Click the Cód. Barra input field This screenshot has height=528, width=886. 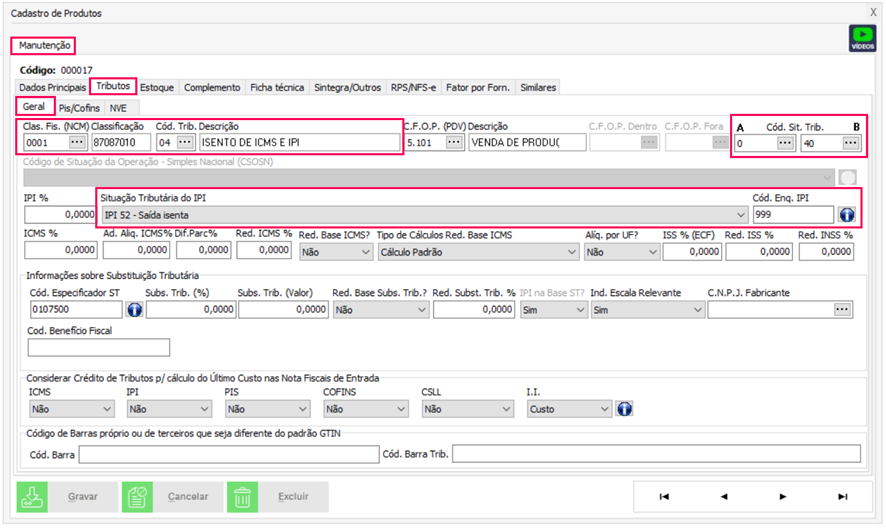[x=228, y=455]
